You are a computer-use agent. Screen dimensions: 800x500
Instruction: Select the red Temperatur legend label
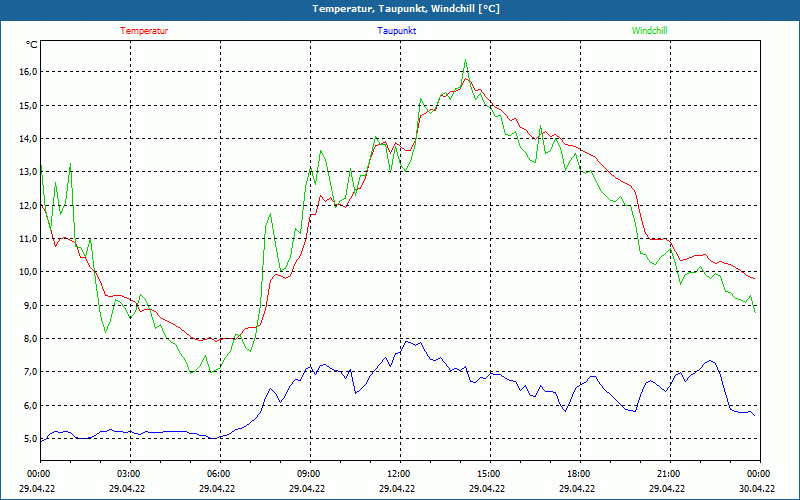(x=144, y=31)
